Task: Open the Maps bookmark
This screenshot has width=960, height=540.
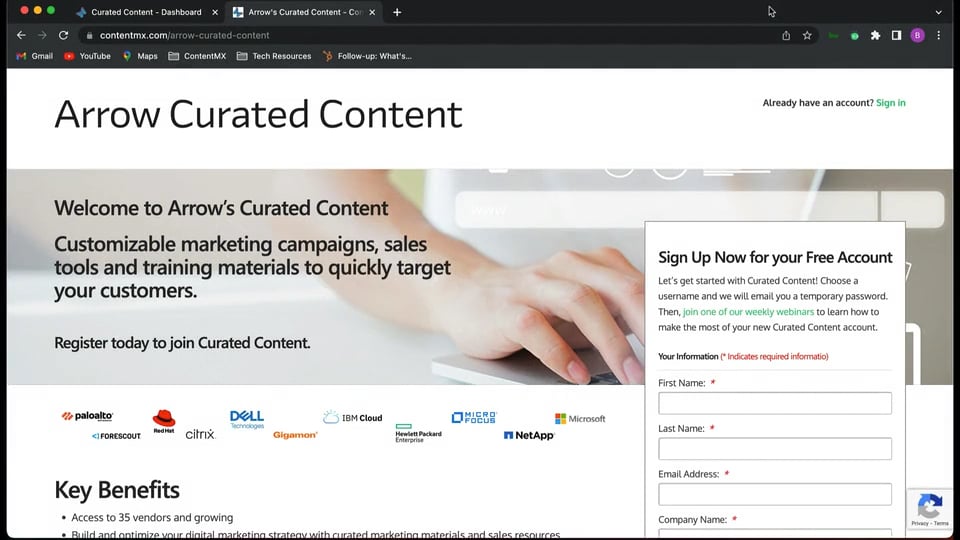Action: pos(140,56)
